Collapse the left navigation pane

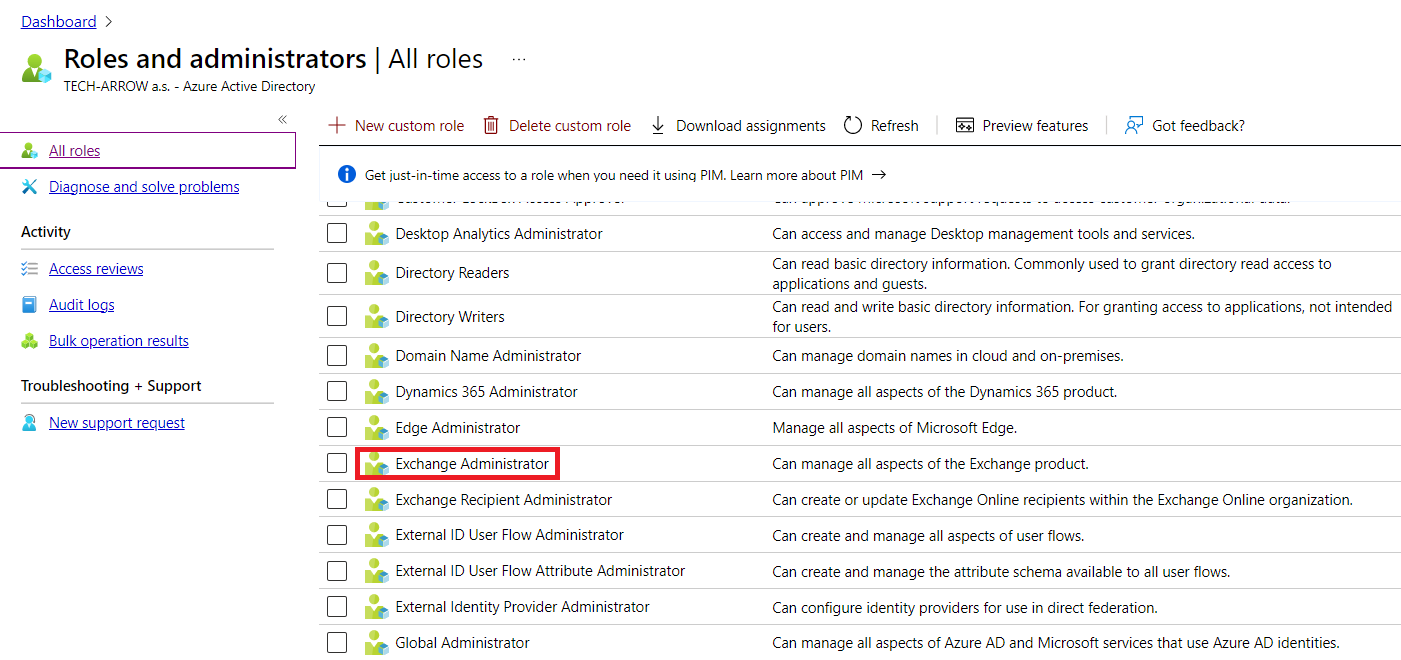(282, 119)
